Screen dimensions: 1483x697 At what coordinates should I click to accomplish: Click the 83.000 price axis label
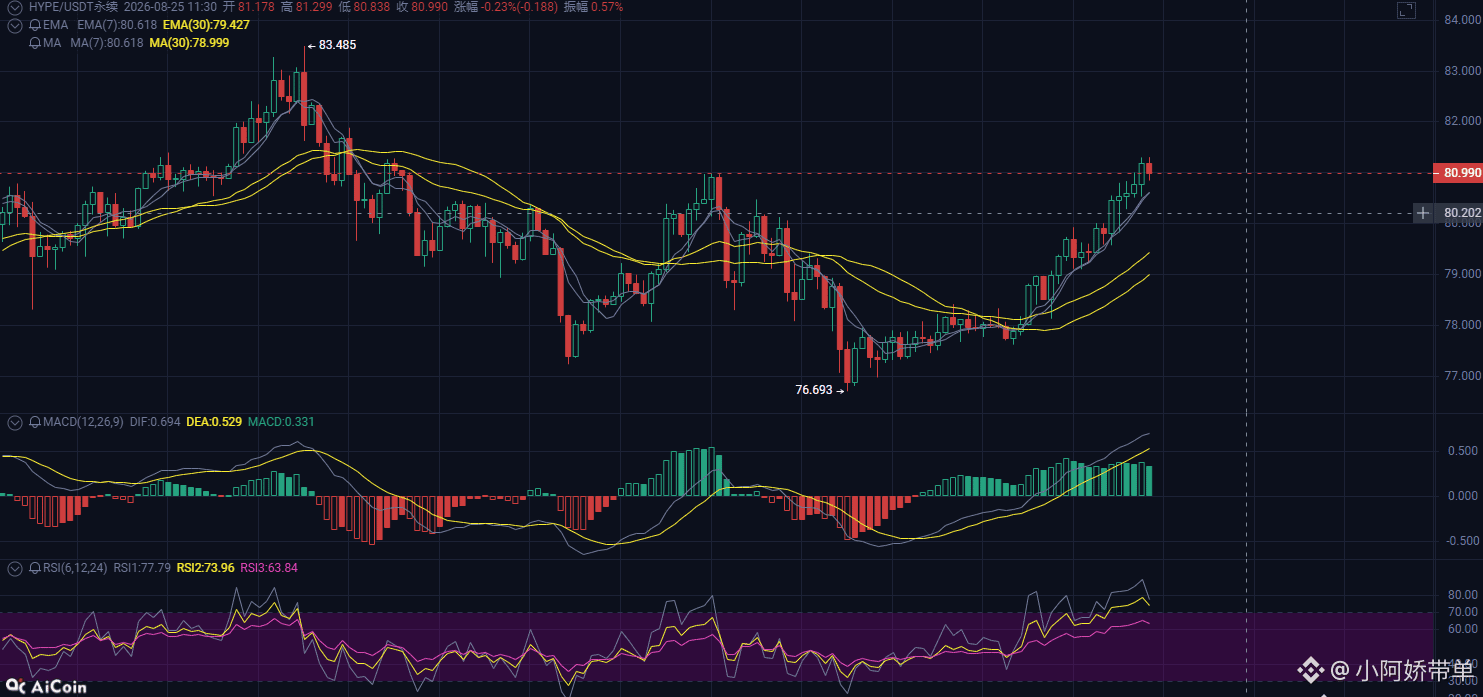point(1462,71)
